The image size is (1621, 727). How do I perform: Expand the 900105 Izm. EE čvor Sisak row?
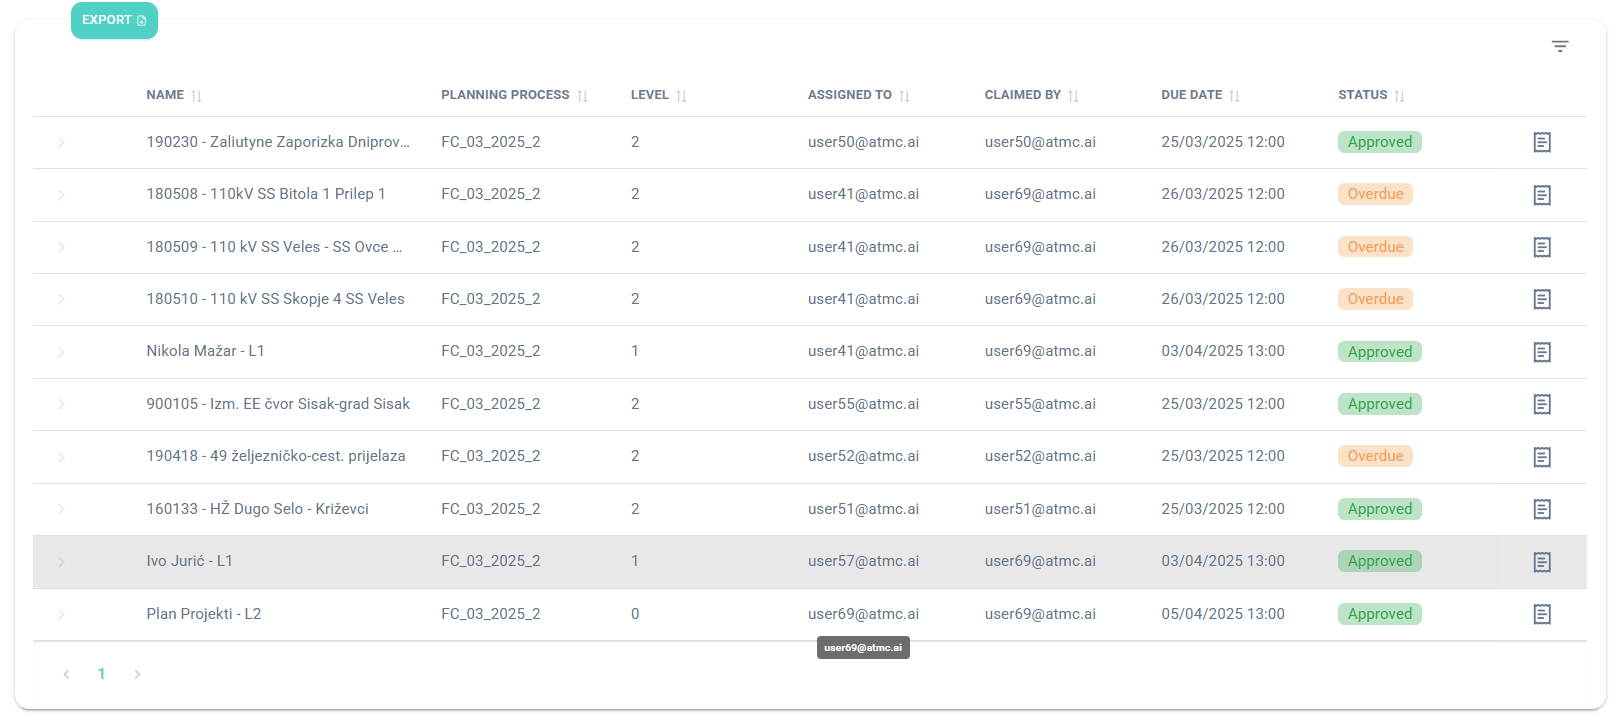click(61, 405)
